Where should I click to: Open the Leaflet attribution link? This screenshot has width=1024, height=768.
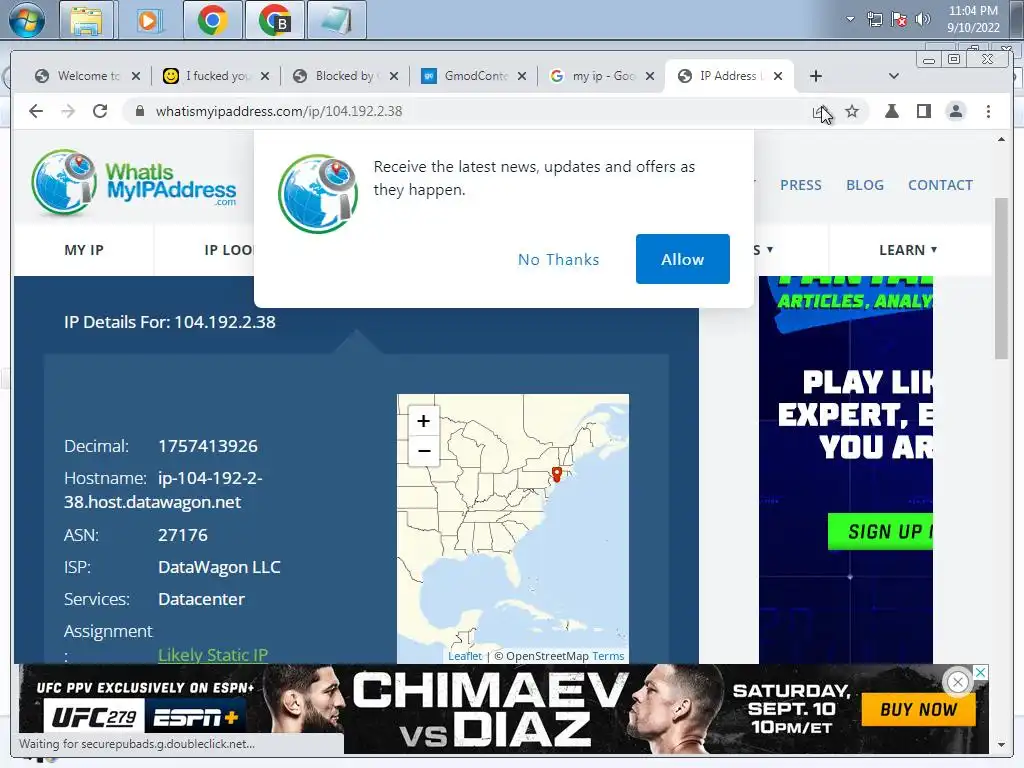tap(465, 656)
